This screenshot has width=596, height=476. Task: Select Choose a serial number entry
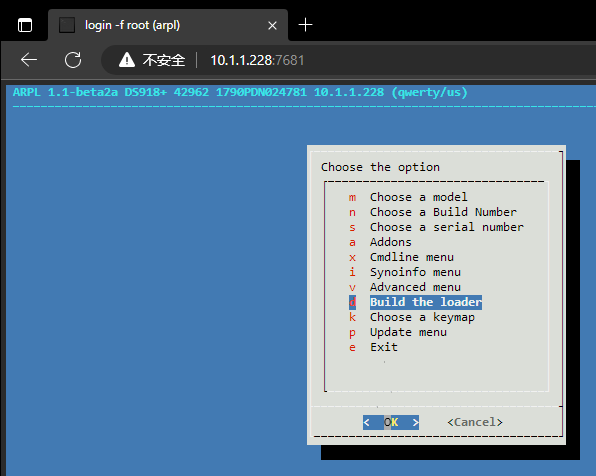click(x=447, y=227)
